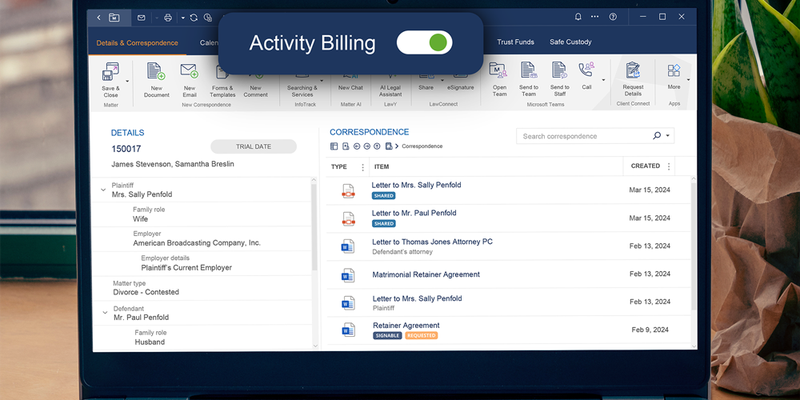This screenshot has height=400, width=800.
Task: Click the refresh sync icon
Action: [x=194, y=17]
